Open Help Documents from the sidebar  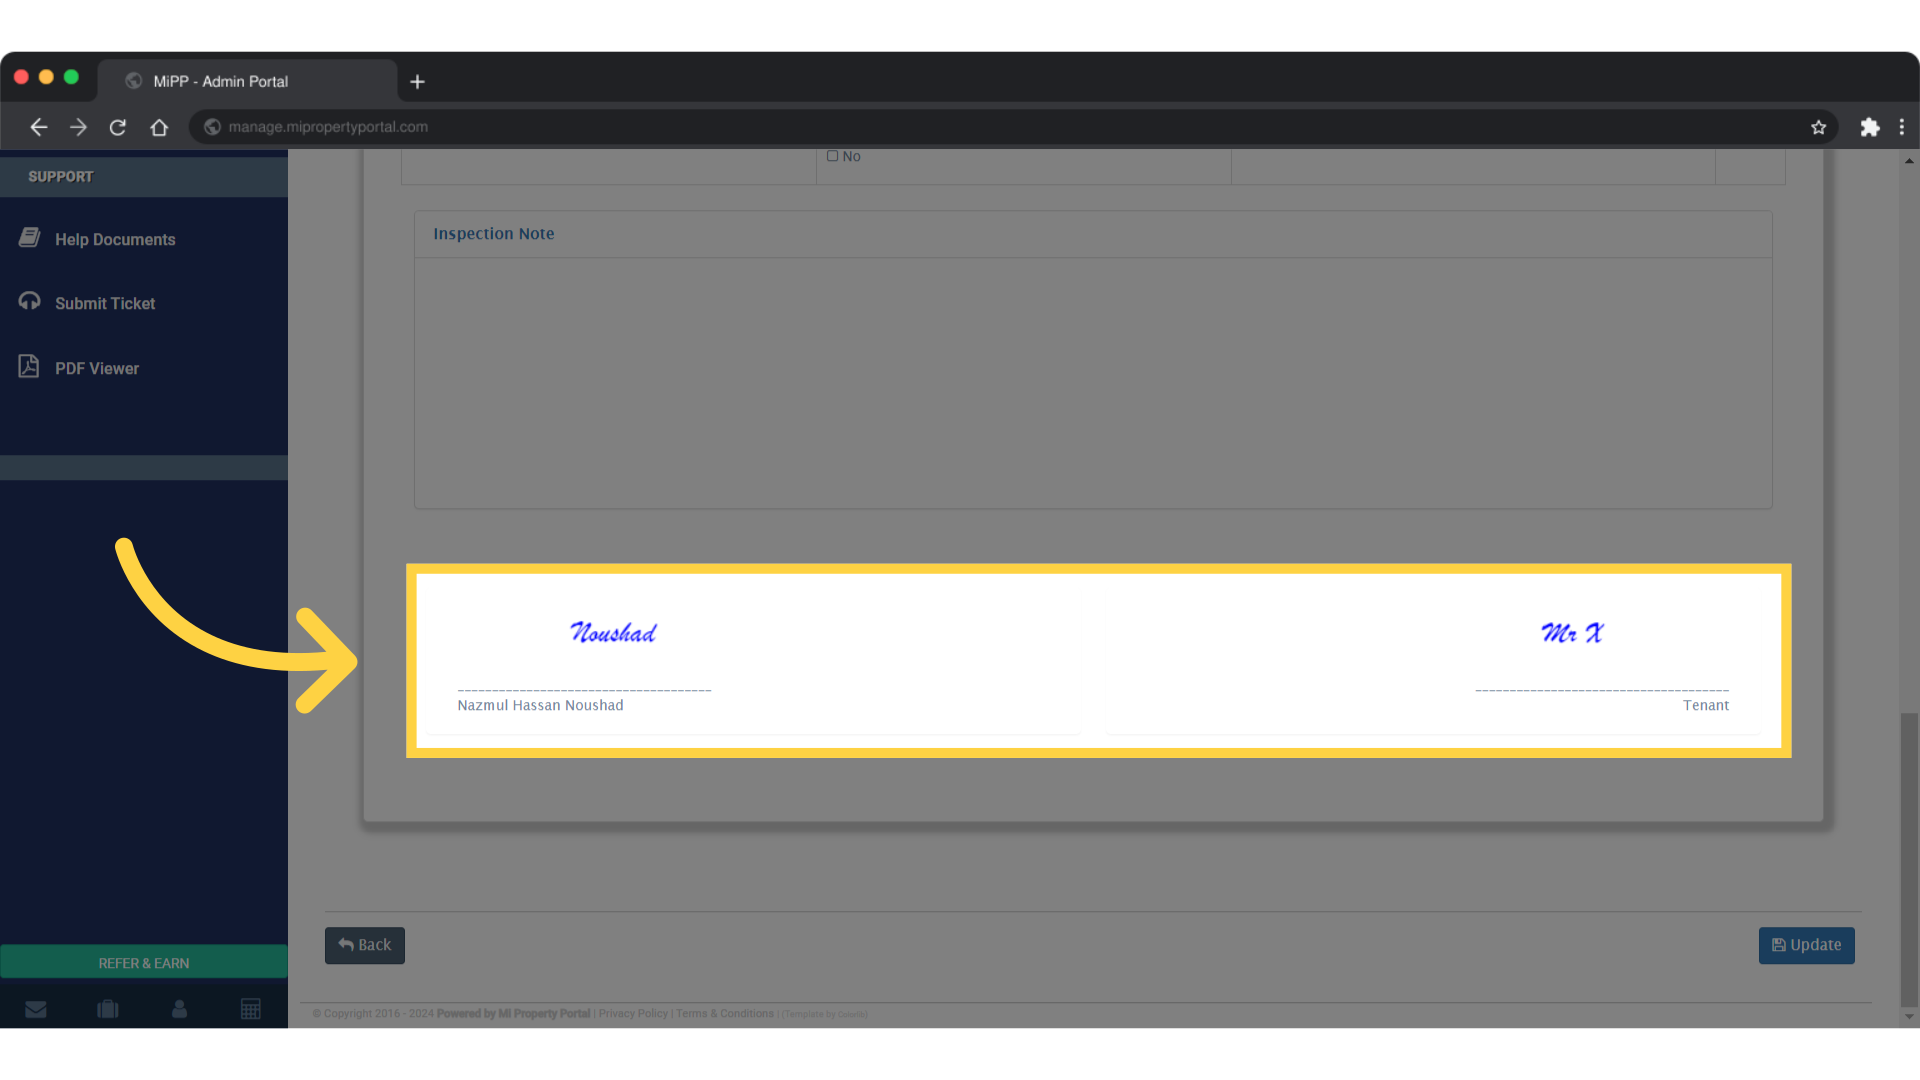coord(115,239)
